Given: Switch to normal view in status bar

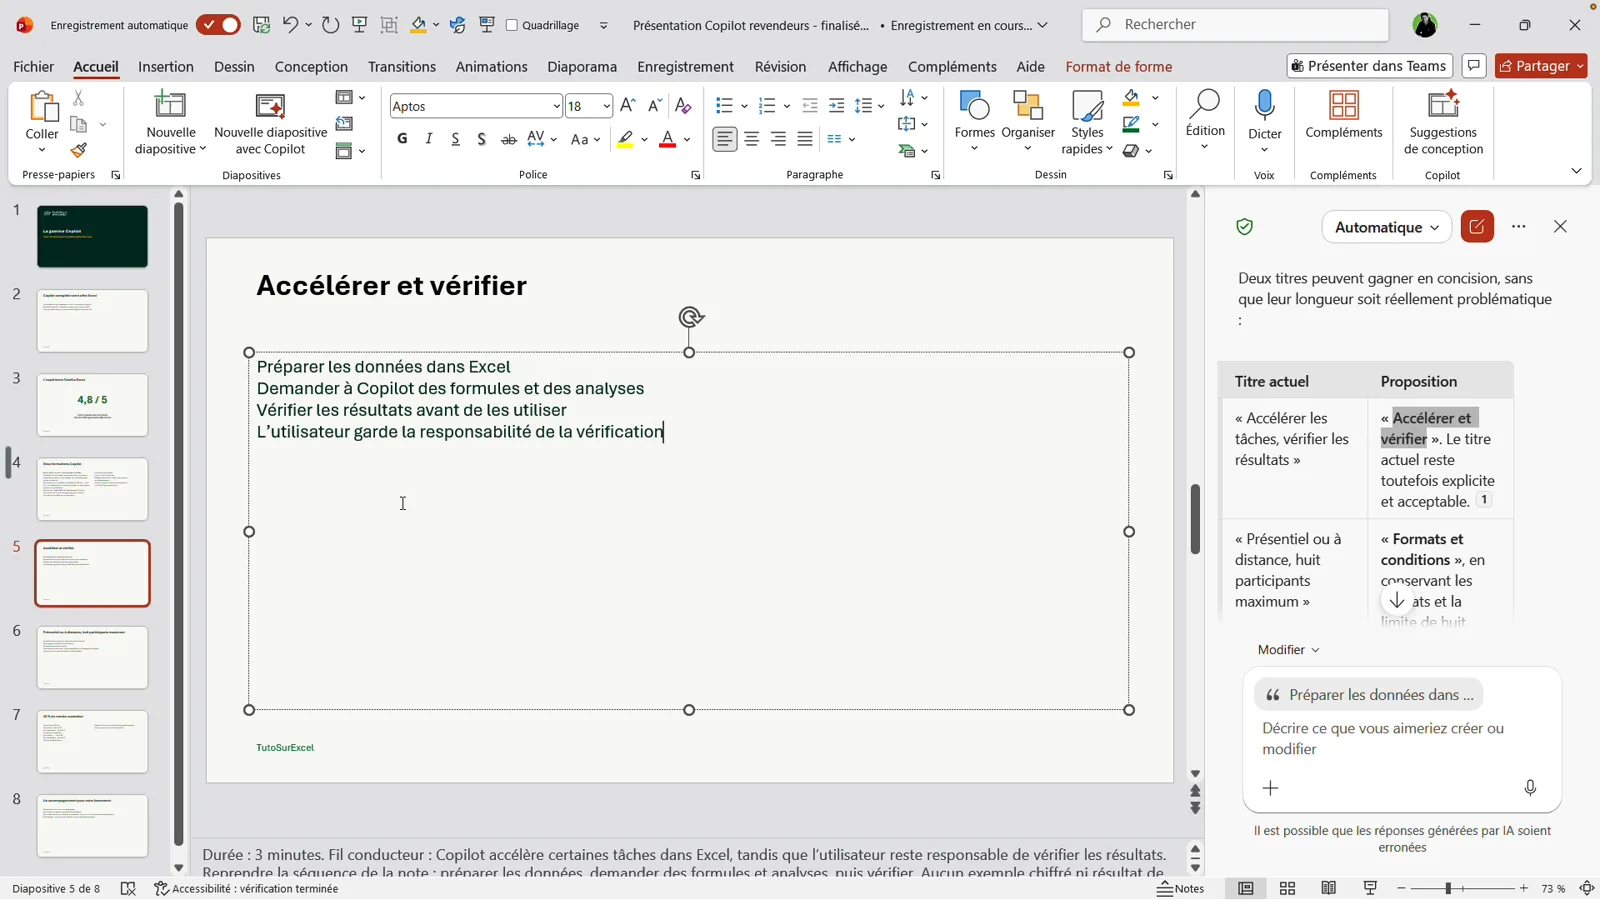Looking at the screenshot, I should tap(1245, 888).
